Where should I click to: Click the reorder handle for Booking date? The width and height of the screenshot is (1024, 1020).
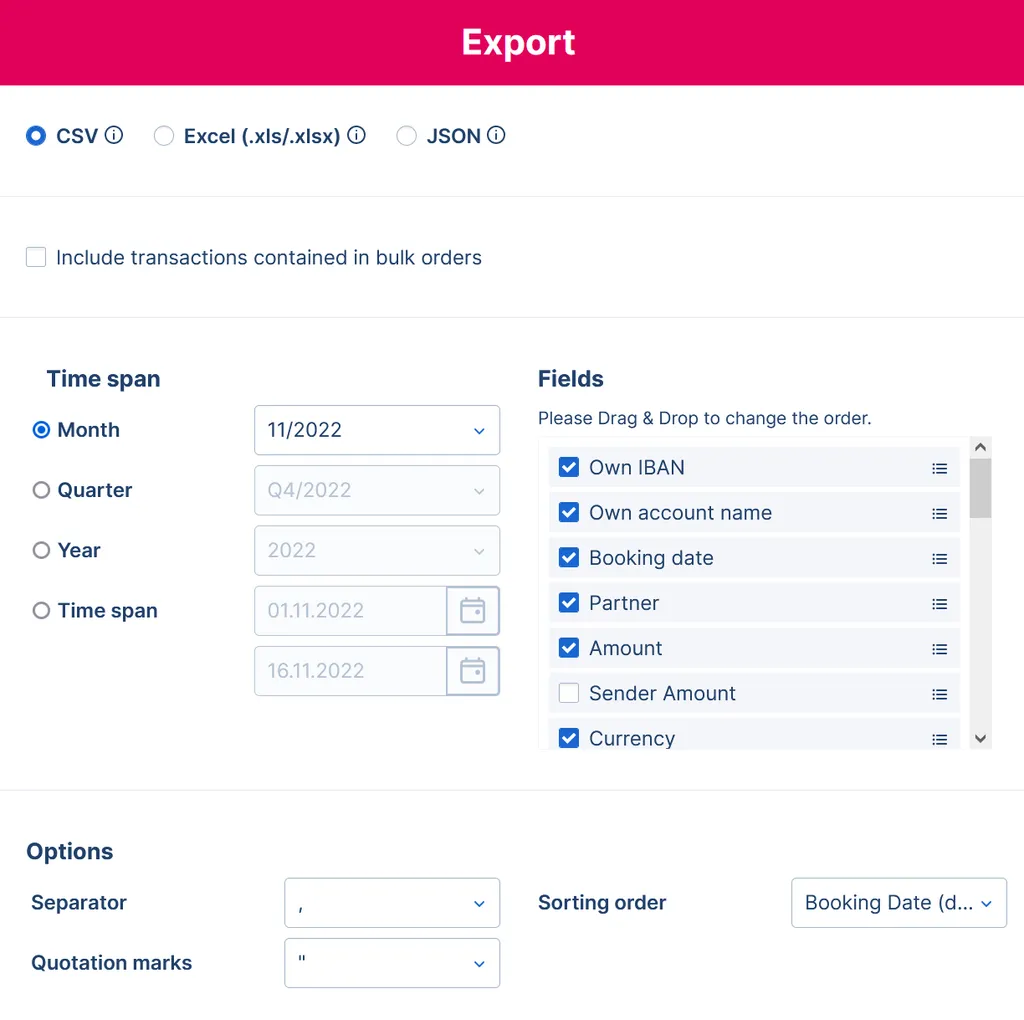[939, 559]
